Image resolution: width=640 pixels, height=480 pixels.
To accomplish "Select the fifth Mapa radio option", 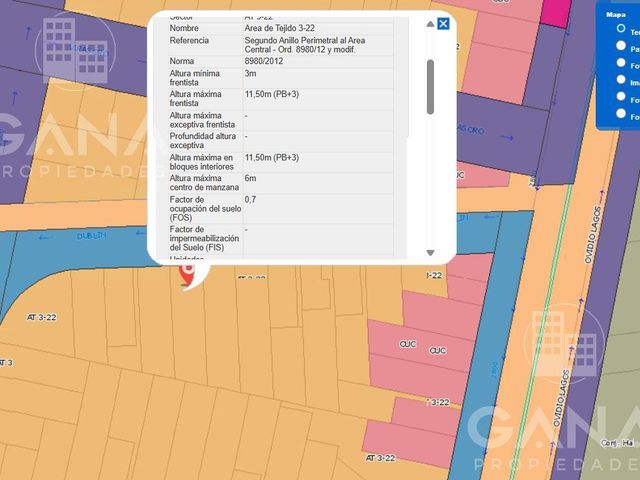I will tap(621, 96).
